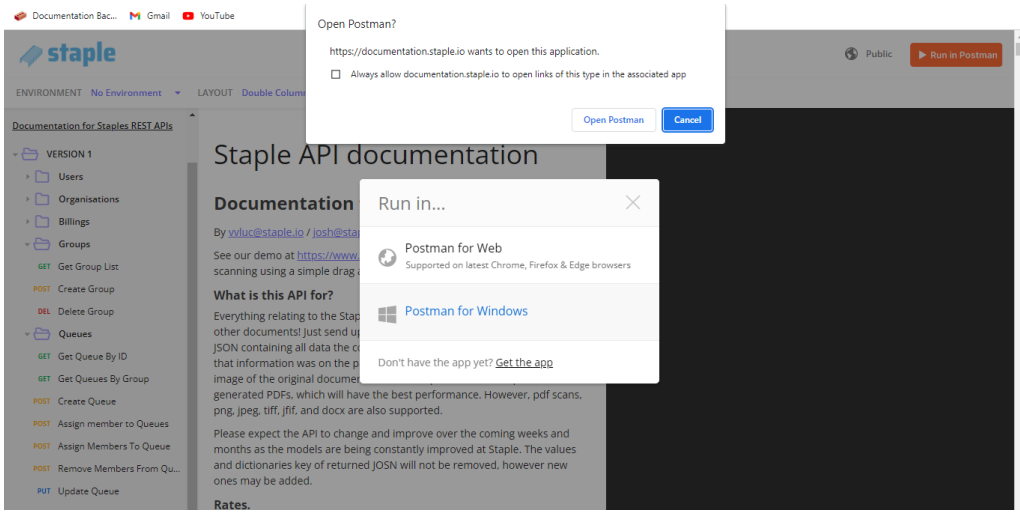This screenshot has width=1020, height=515.
Task: Expand the Organisations folder arrow
Action: pos(27,199)
